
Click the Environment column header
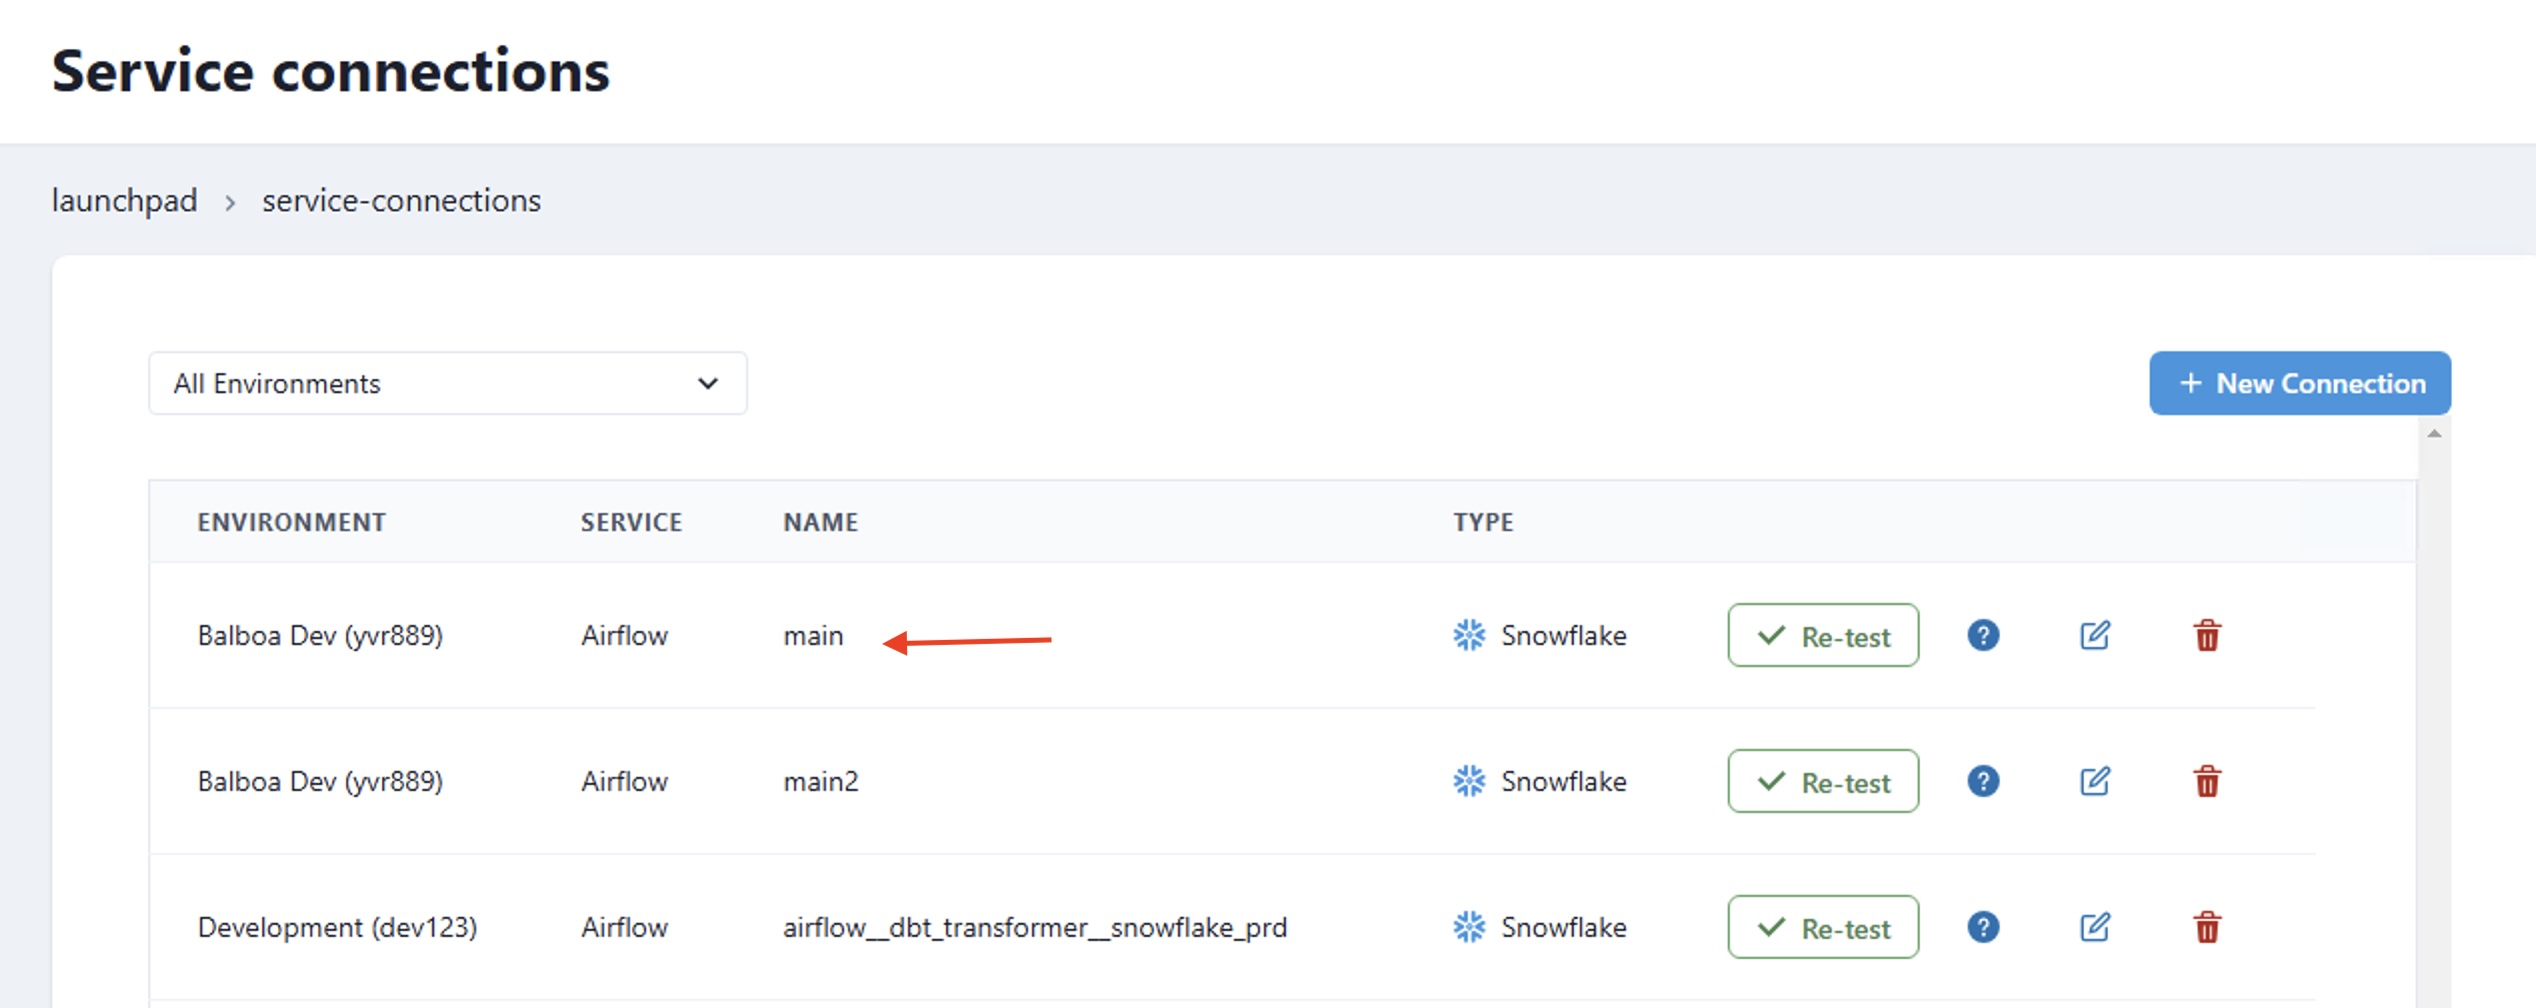(x=291, y=522)
